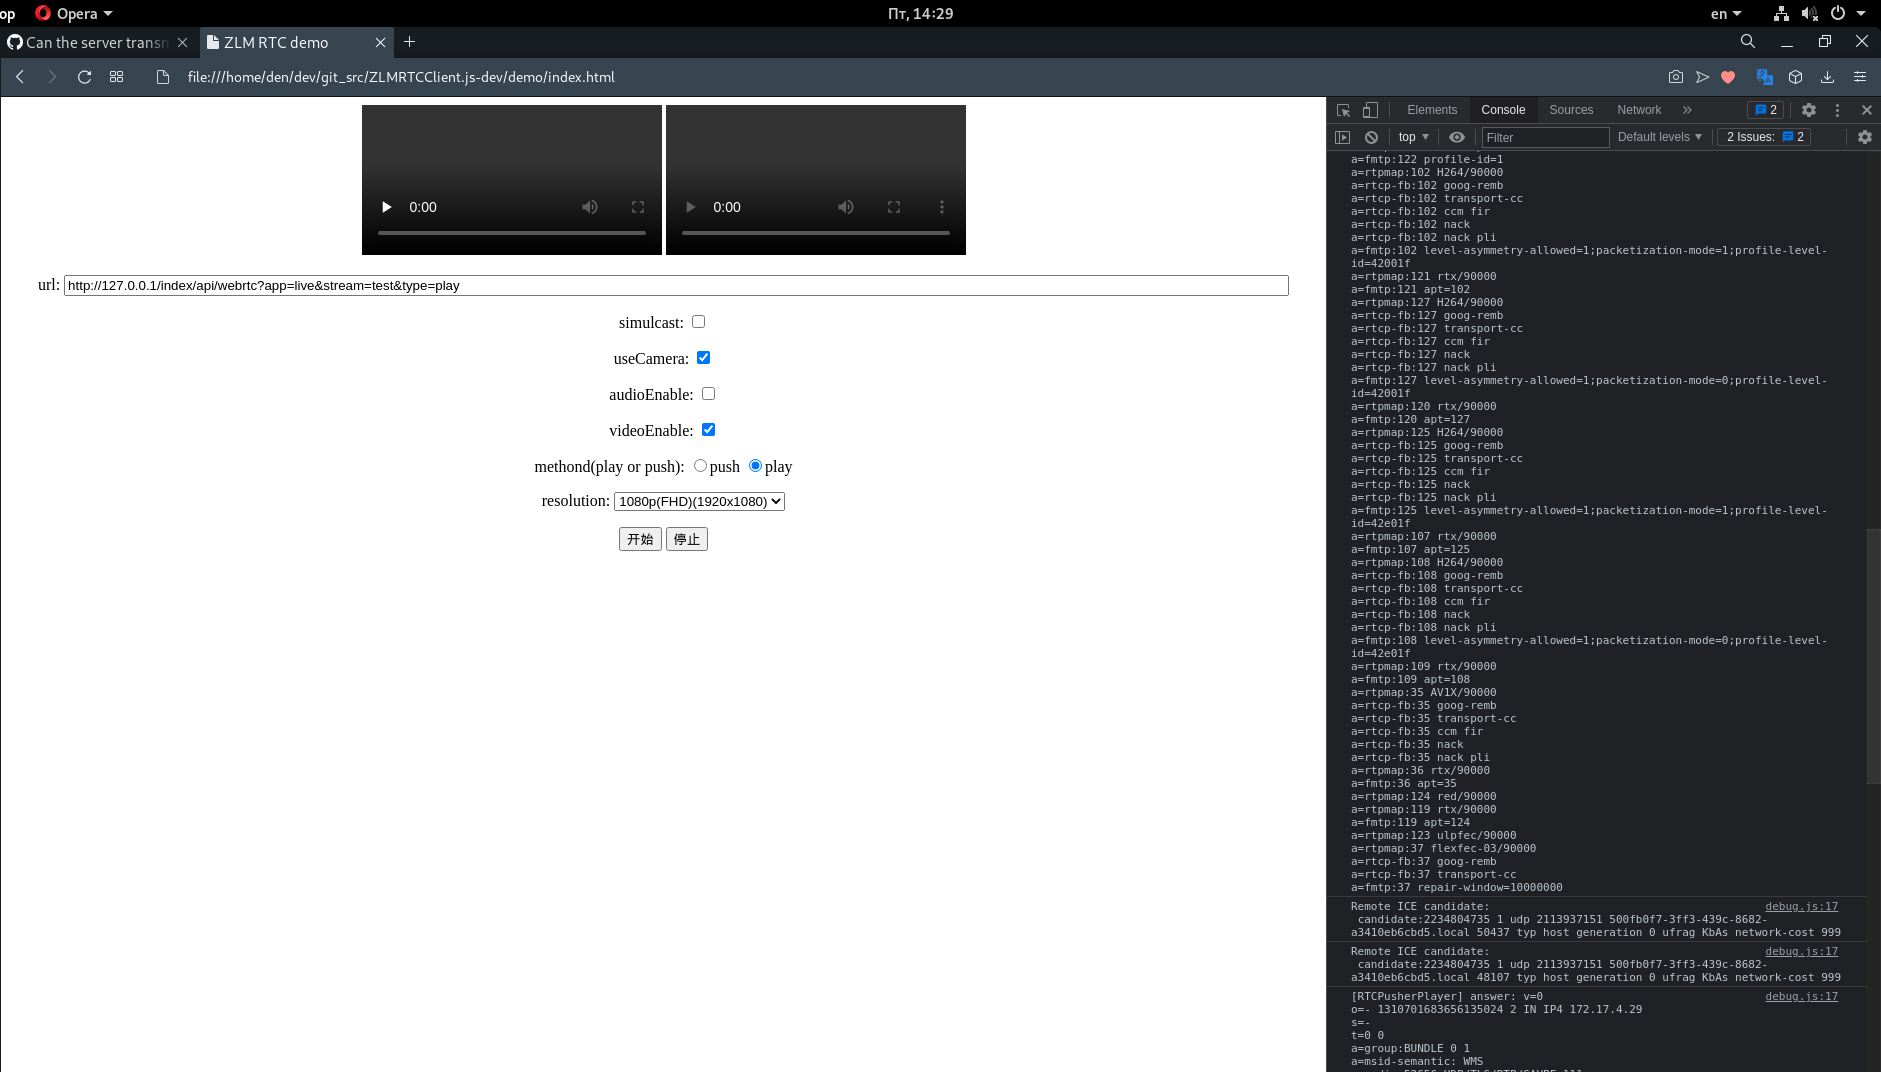Play the first video

coord(387,207)
